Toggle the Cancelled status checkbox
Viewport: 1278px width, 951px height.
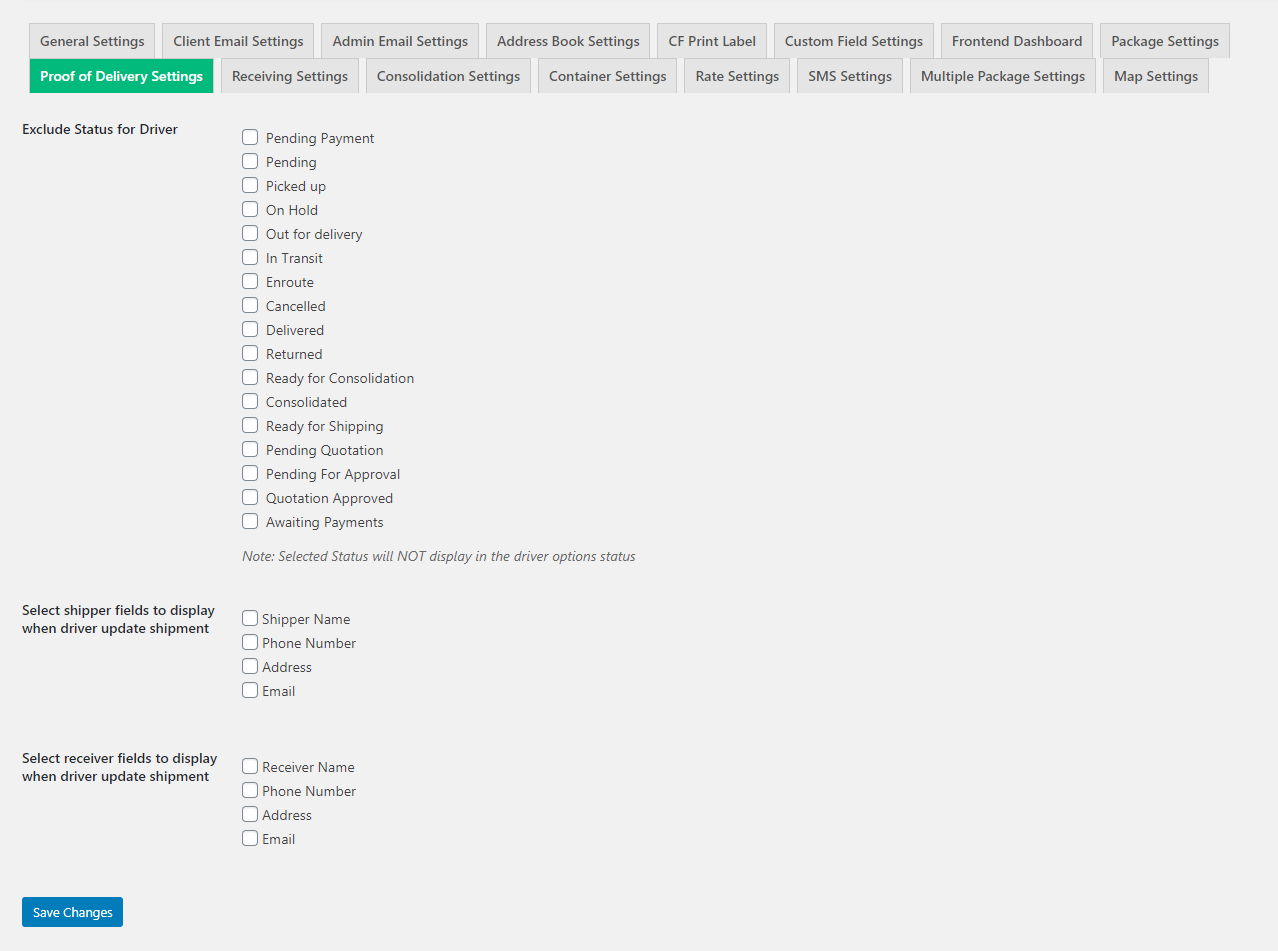pos(250,305)
